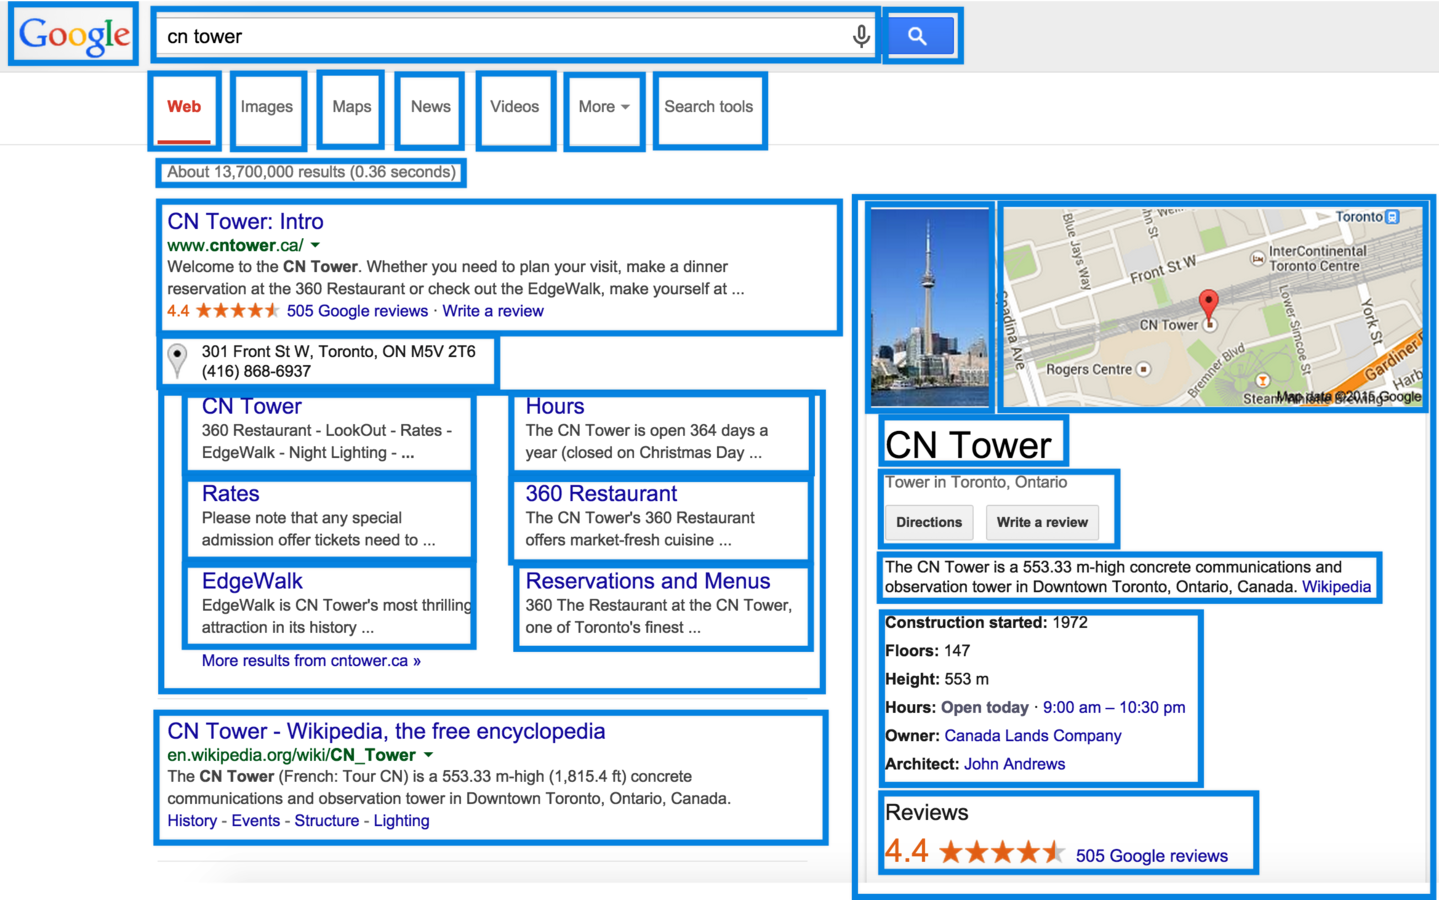This screenshot has width=1439, height=900.
Task: Click the star rating in the Reviews section
Action: pos(1001,852)
